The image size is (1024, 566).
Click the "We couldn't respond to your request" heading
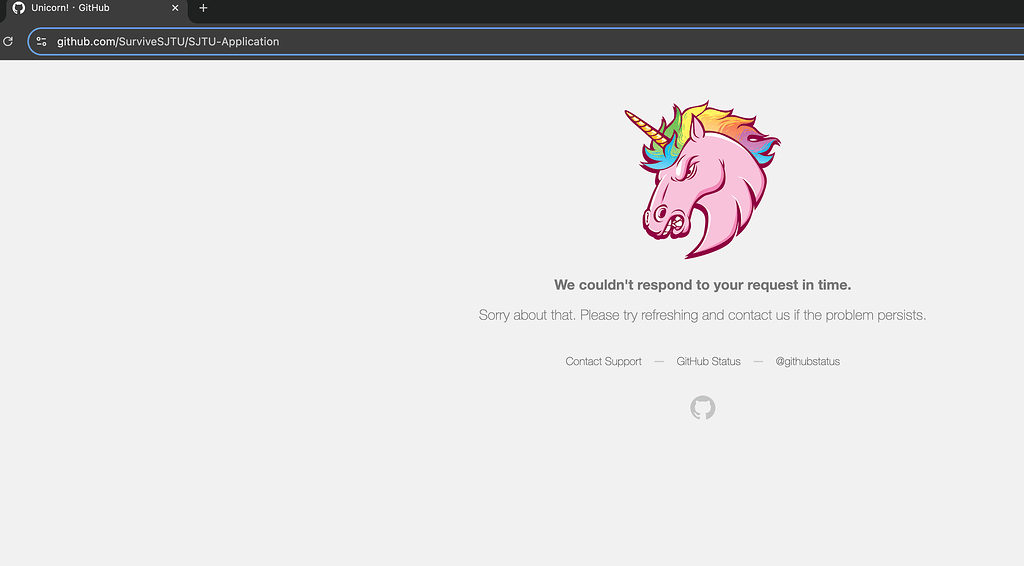(x=703, y=285)
